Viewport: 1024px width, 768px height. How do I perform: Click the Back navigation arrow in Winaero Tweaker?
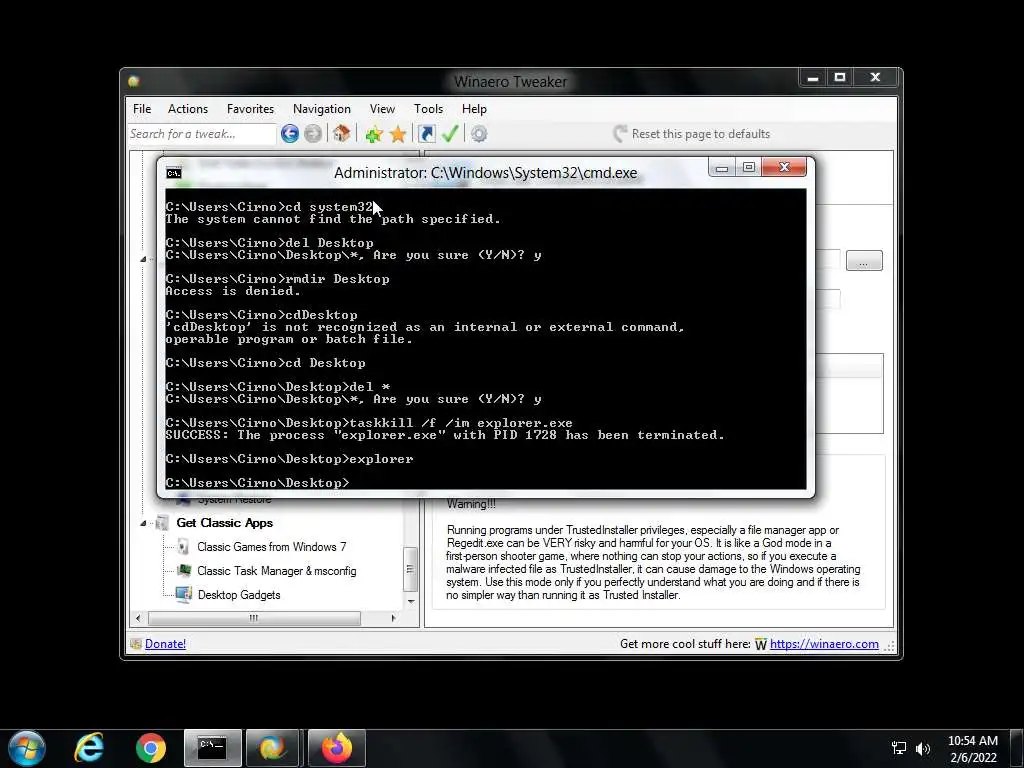coord(290,134)
